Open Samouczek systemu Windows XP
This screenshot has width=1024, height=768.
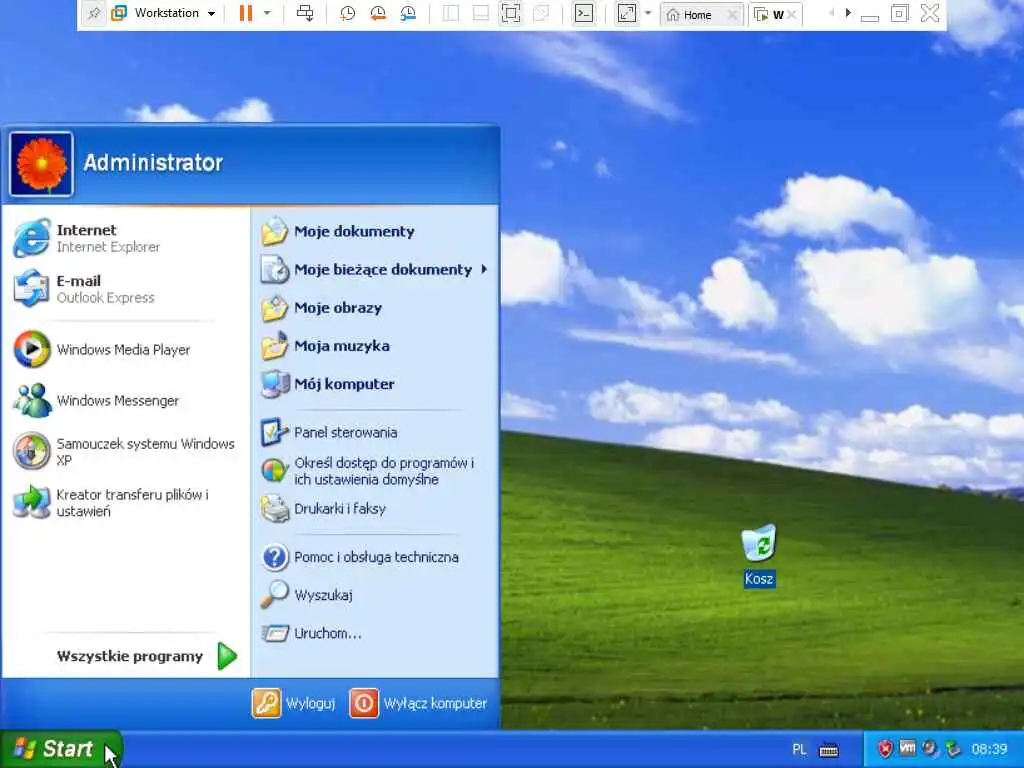(126, 451)
